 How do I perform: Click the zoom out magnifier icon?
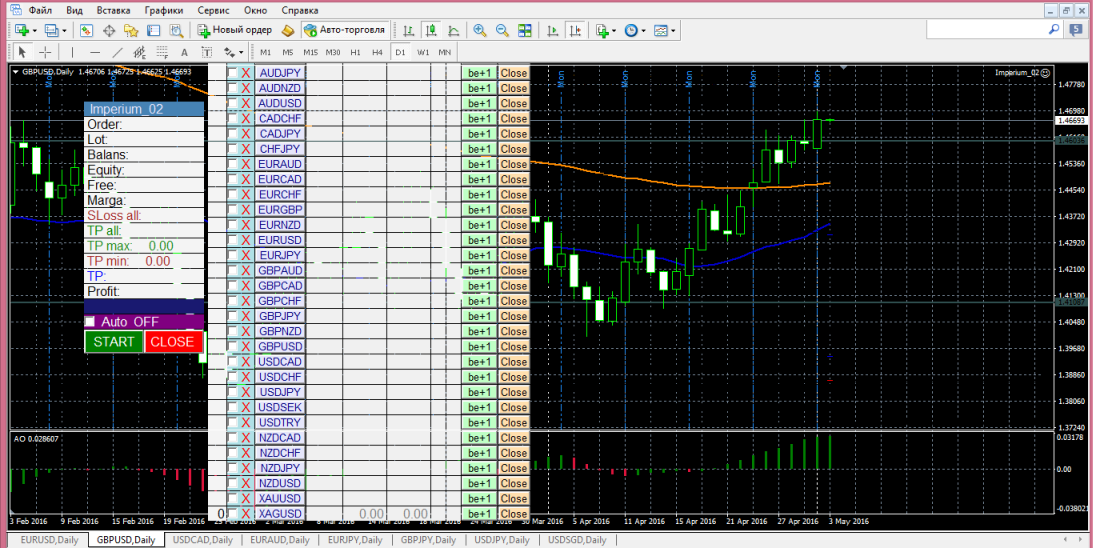(502, 31)
